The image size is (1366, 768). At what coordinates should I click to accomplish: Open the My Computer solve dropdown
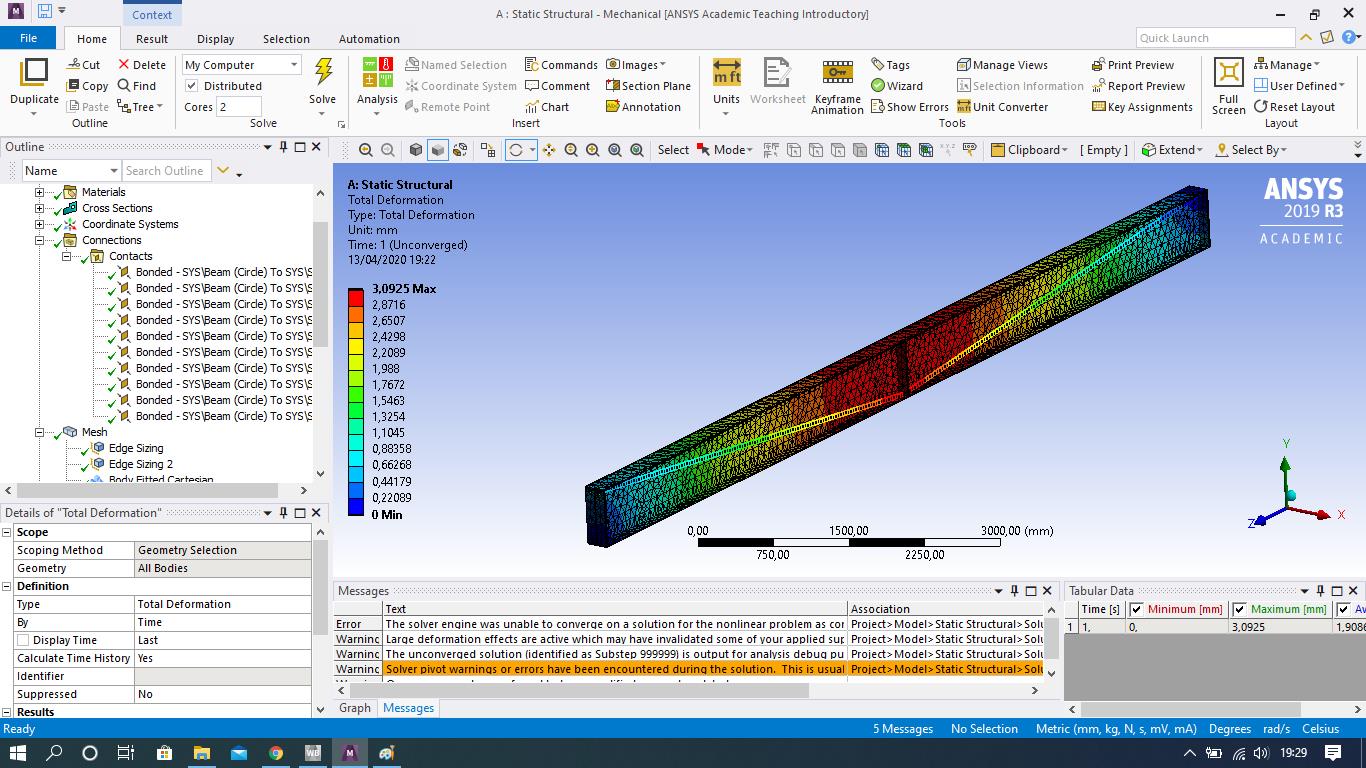pos(295,63)
